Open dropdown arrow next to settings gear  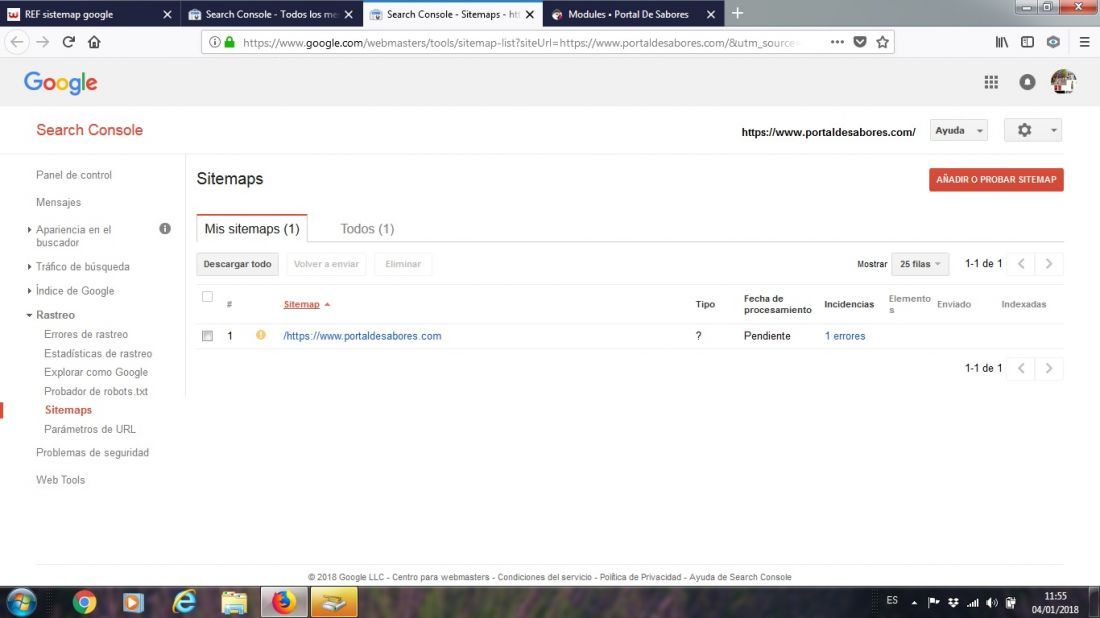[1053, 130]
